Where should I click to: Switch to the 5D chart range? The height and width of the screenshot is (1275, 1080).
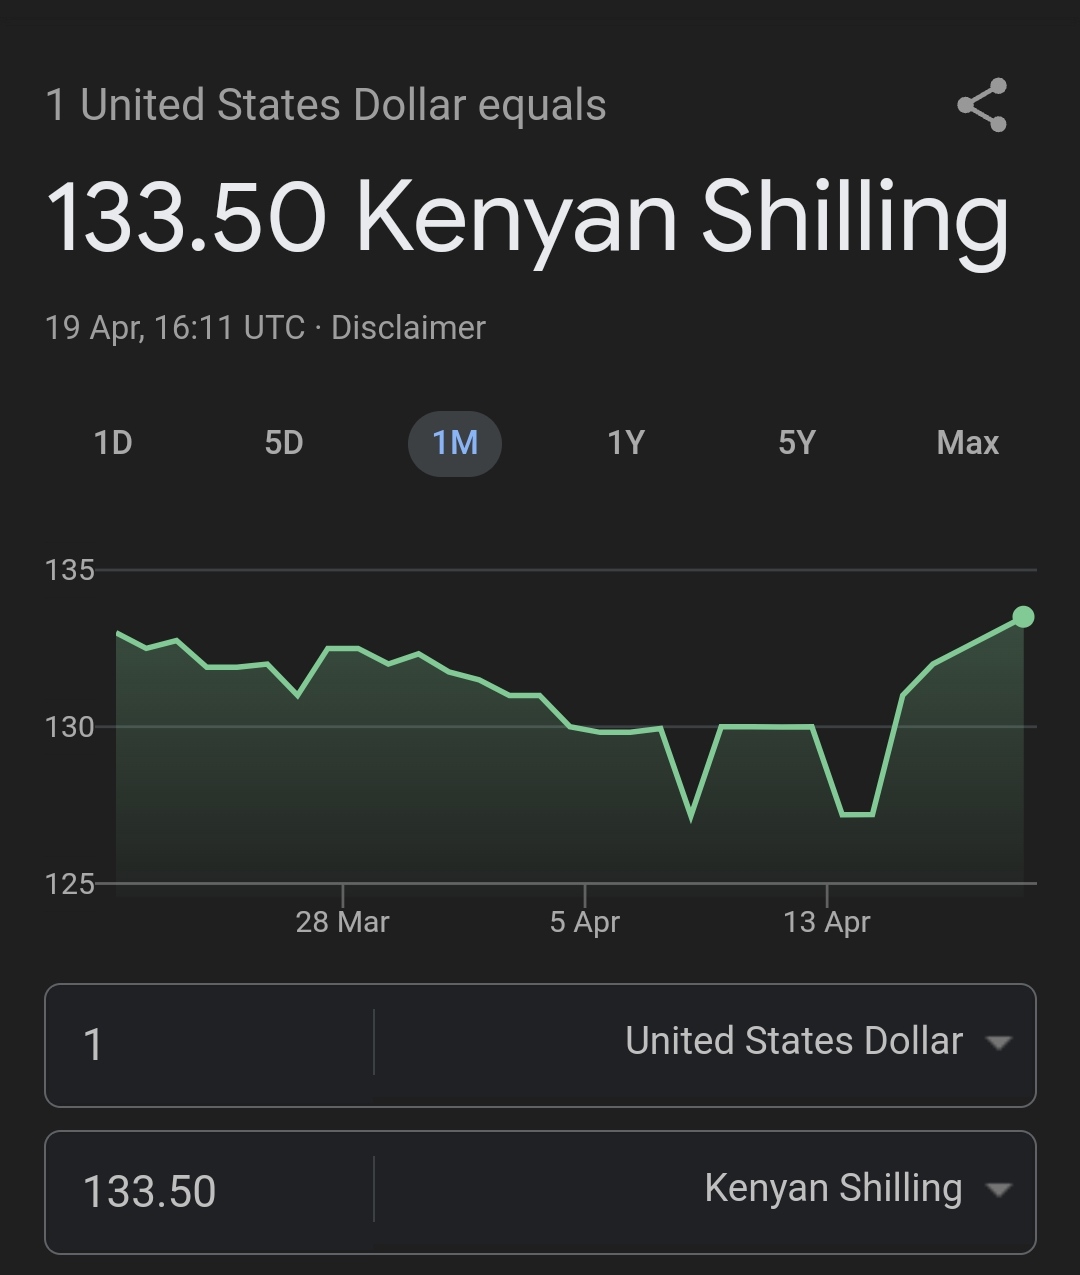284,443
